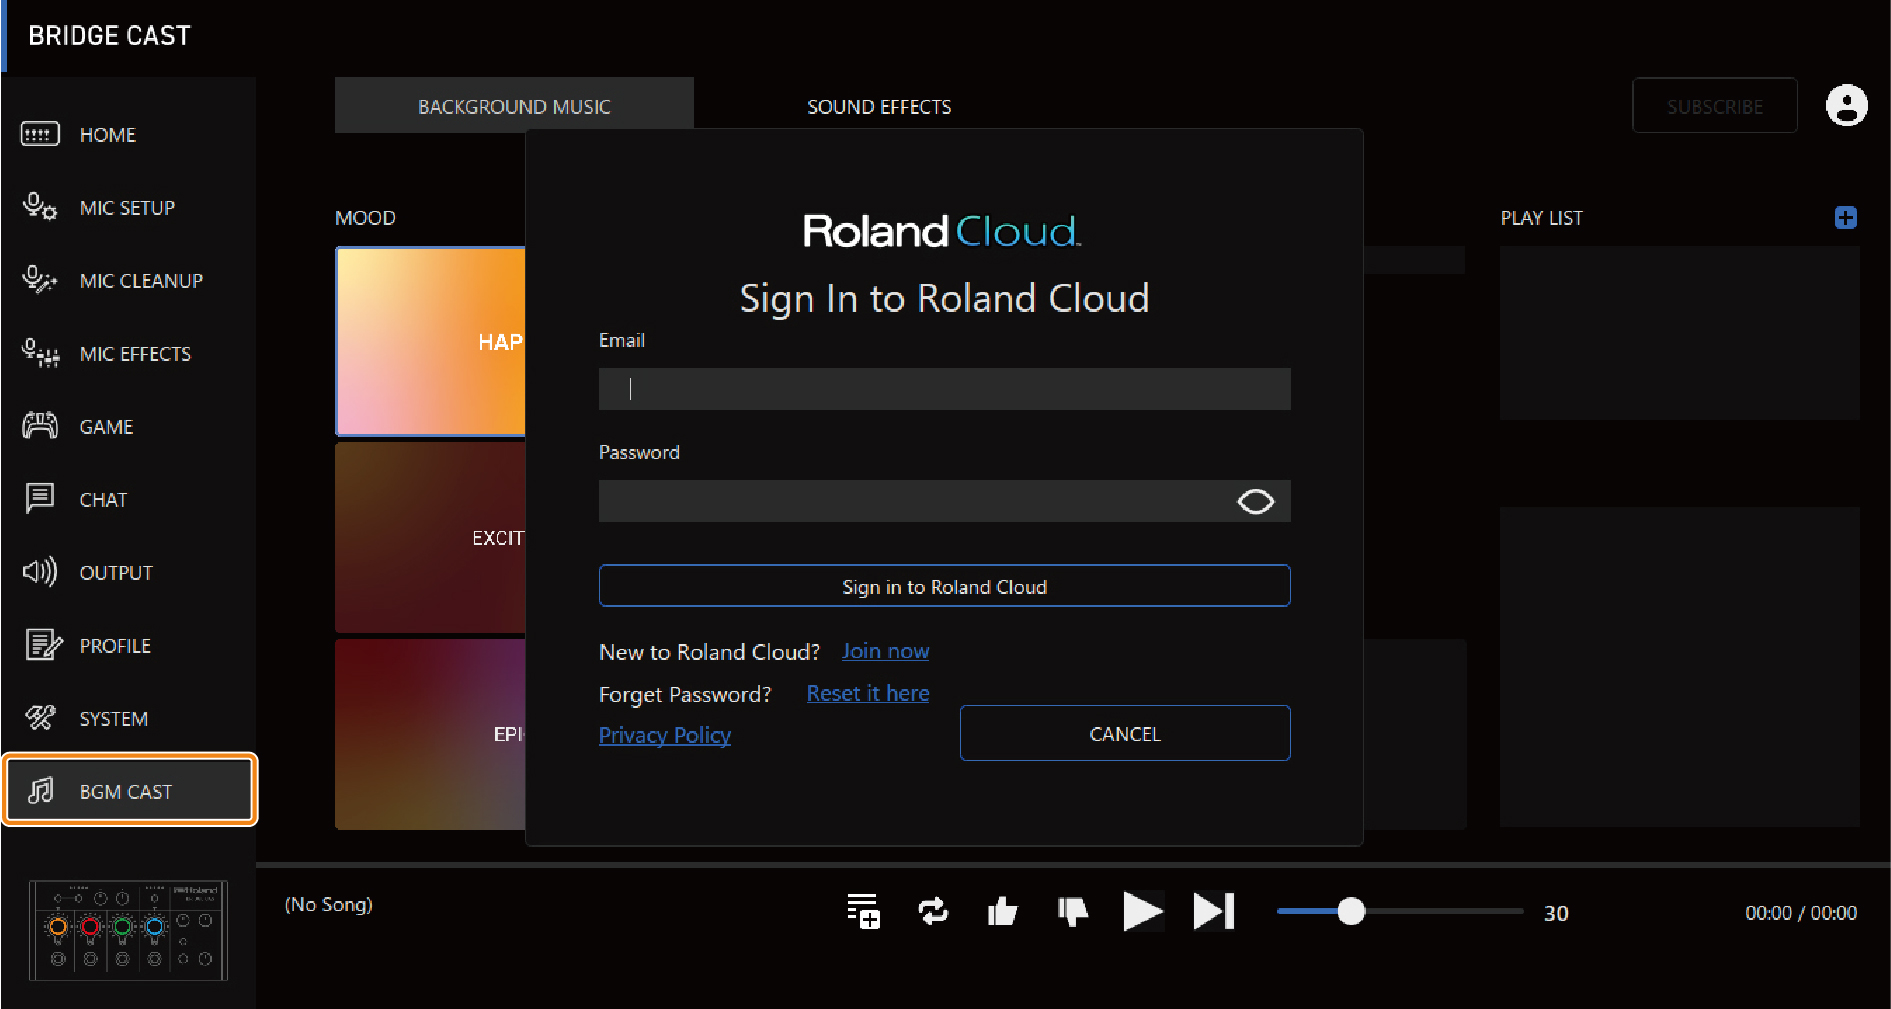The width and height of the screenshot is (1891, 1009).
Task: Focus the Email input field
Action: click(944, 389)
